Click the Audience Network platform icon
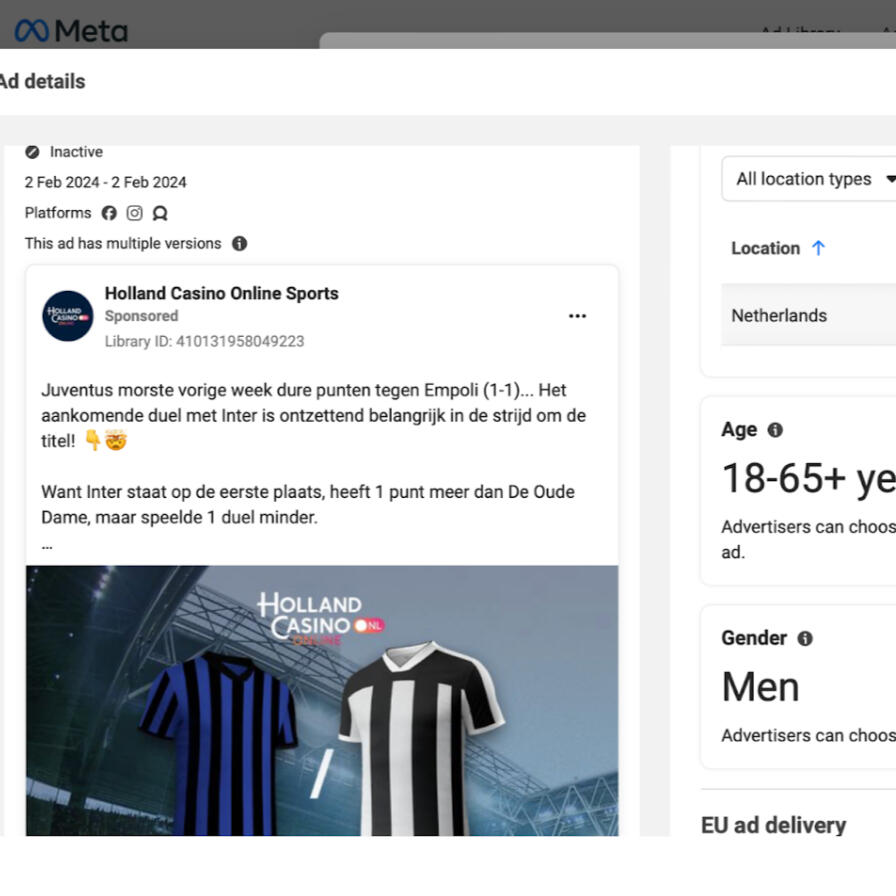Image resolution: width=896 pixels, height=896 pixels. pos(160,213)
